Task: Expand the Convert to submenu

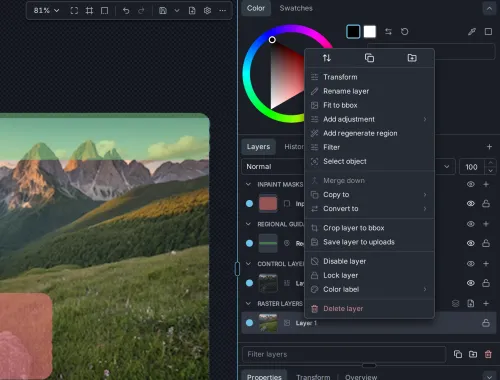Action: pyautogui.click(x=369, y=208)
